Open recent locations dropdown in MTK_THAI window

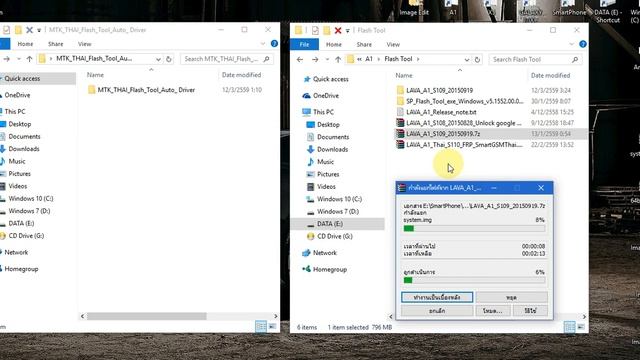18,59
